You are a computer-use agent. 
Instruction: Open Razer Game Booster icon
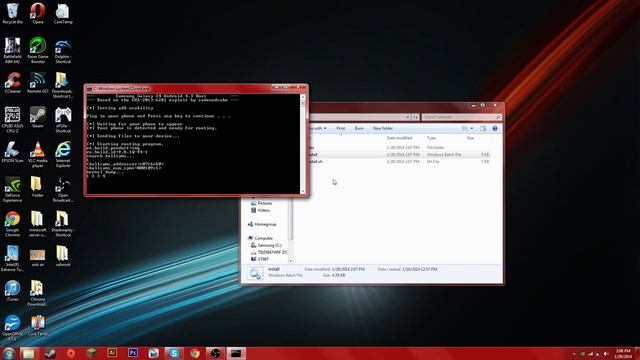pyautogui.click(x=38, y=50)
